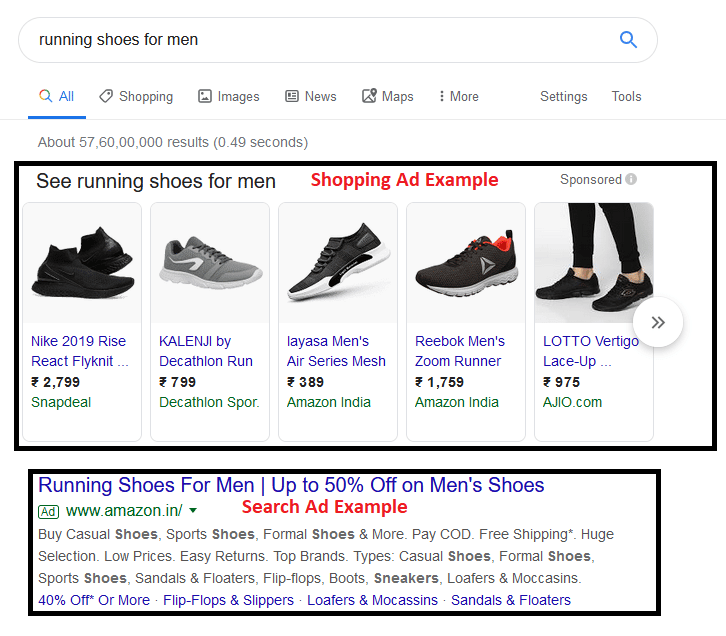Screen dimensions: 726x636
Task: Open the Shopping tab
Action: 136,97
